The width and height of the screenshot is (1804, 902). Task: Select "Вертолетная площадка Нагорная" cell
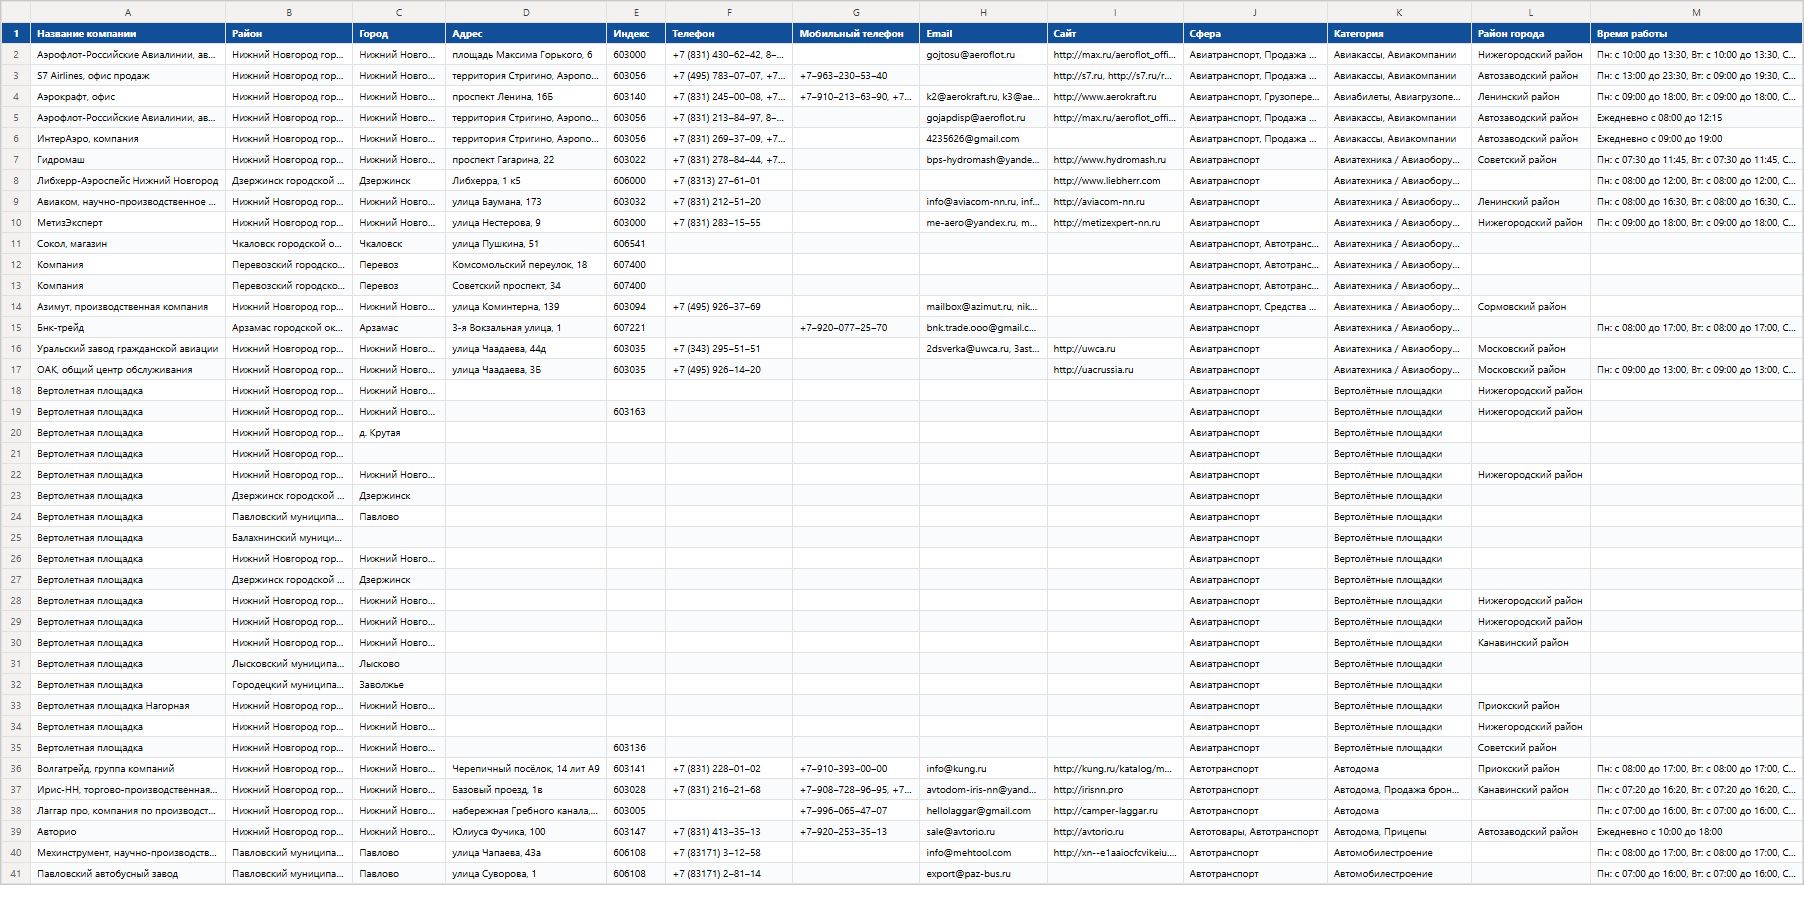pos(128,706)
